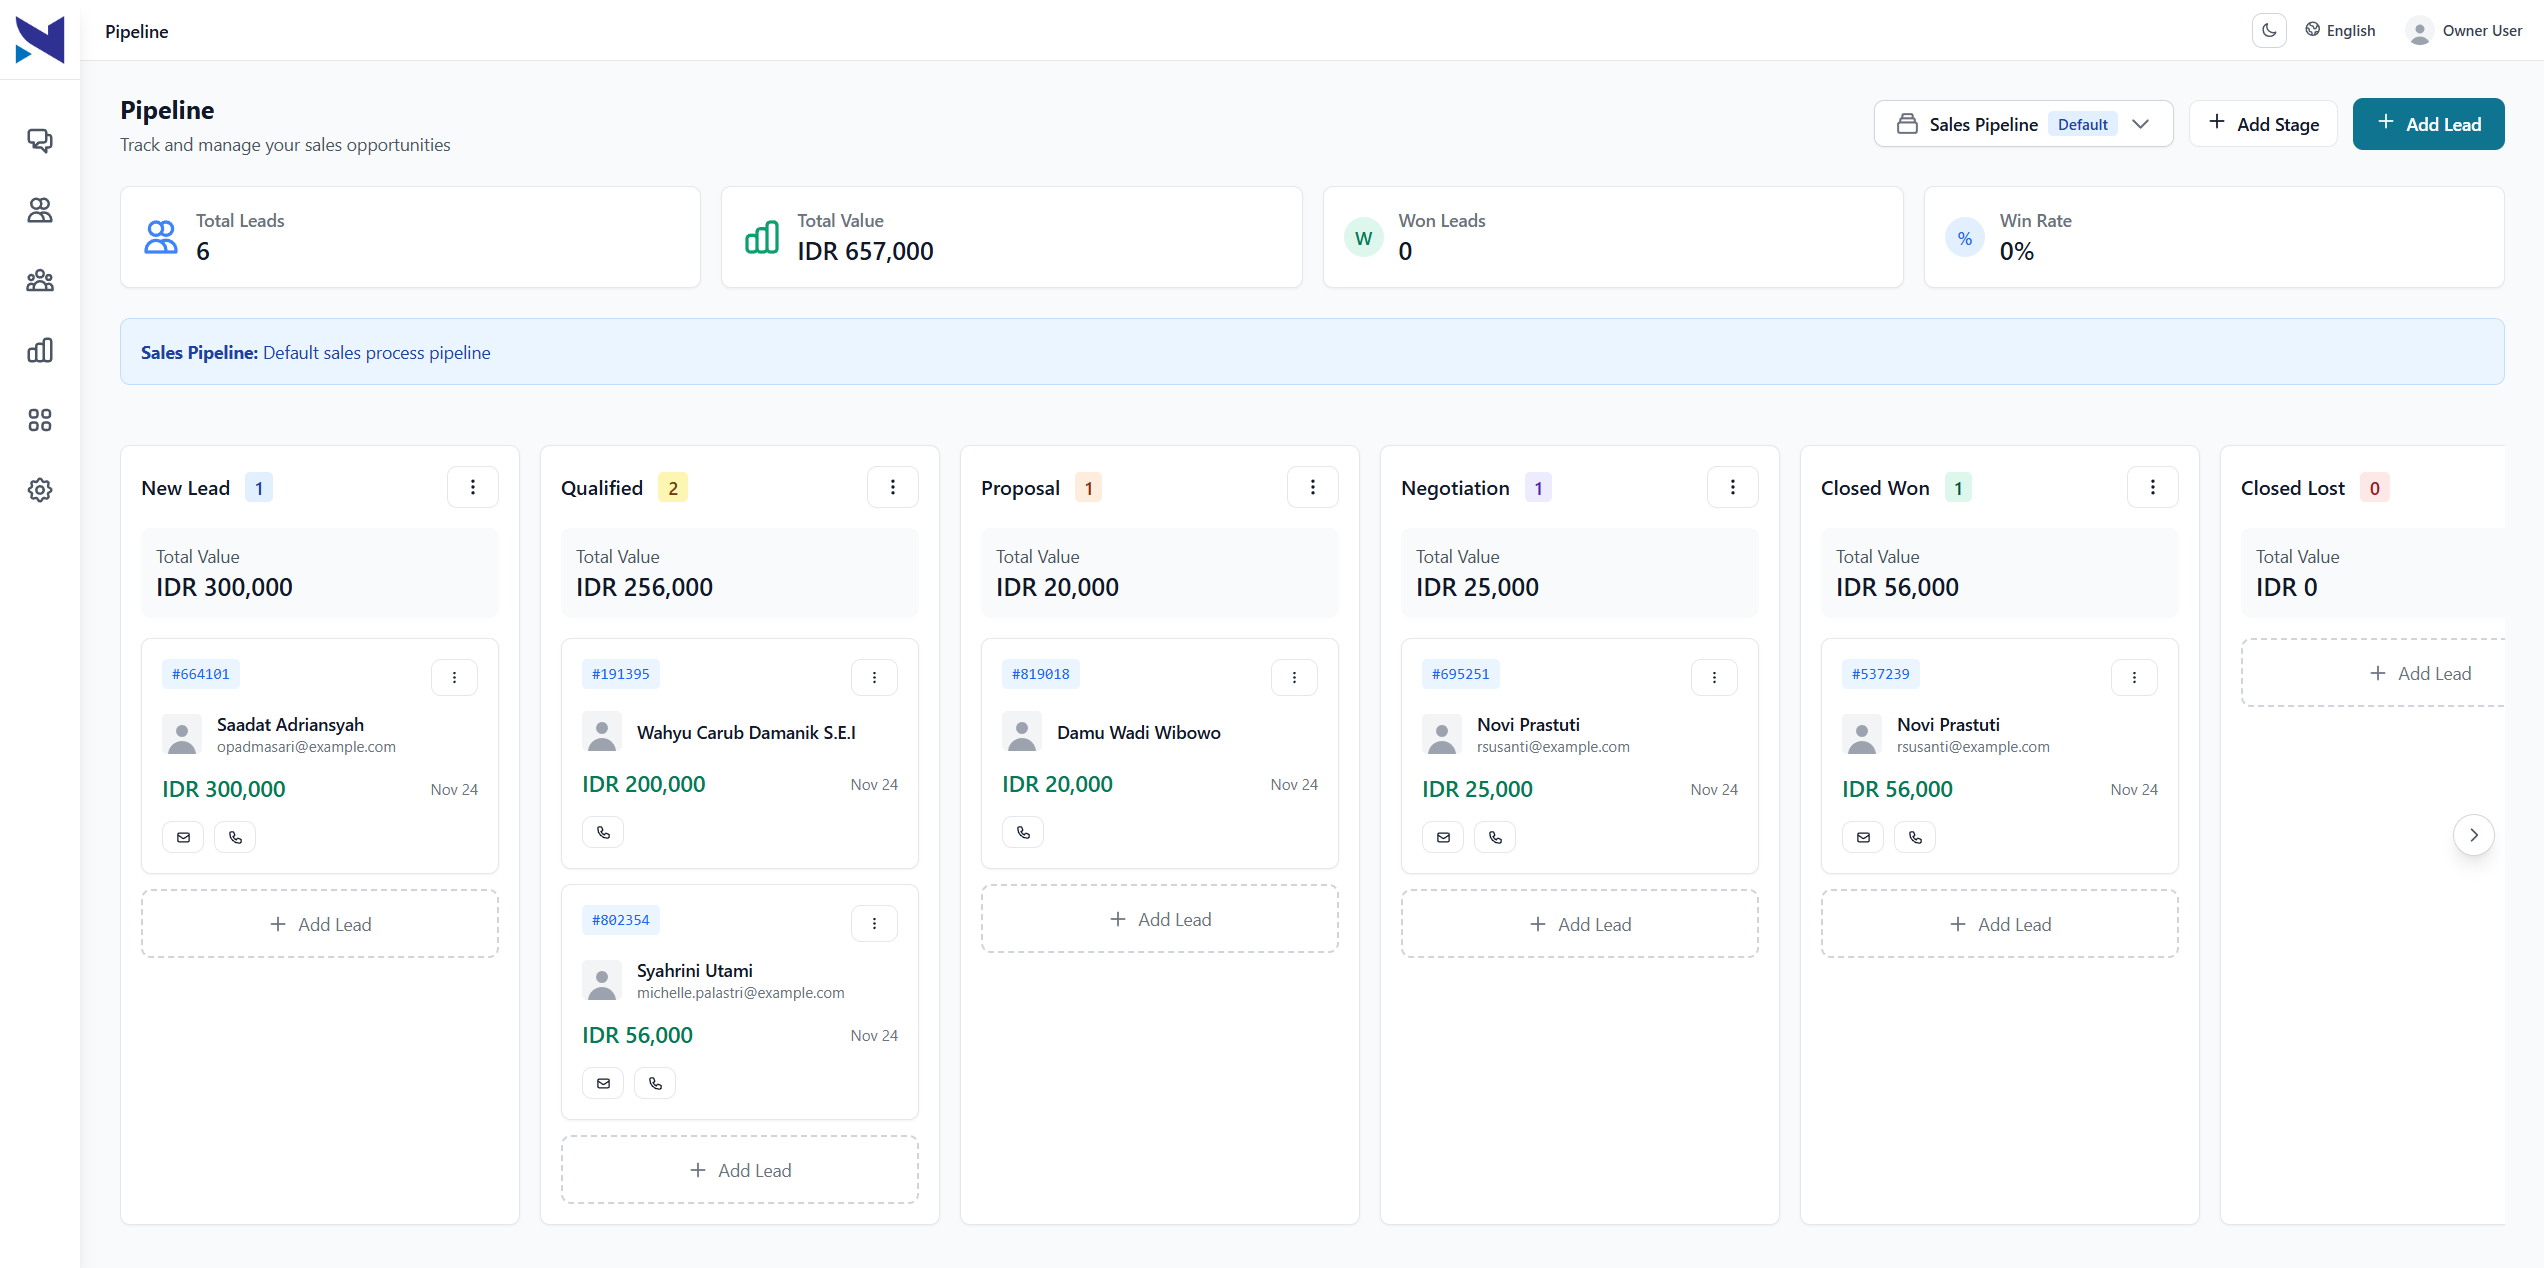
Task: Call lead #537239 via phone icon
Action: (x=1915, y=837)
